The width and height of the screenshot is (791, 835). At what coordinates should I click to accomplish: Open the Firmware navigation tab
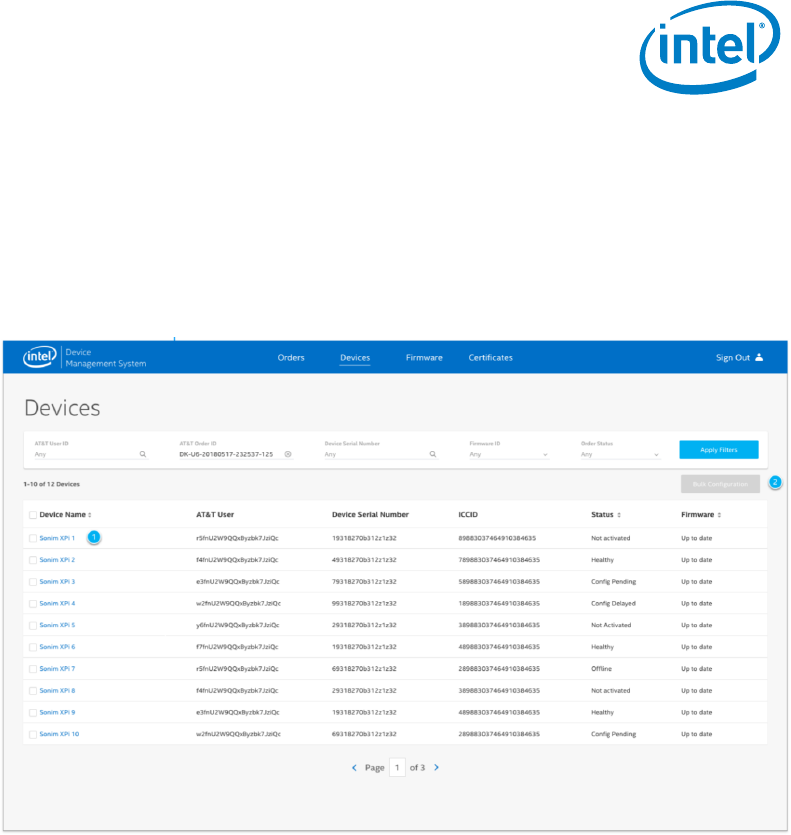click(x=424, y=357)
